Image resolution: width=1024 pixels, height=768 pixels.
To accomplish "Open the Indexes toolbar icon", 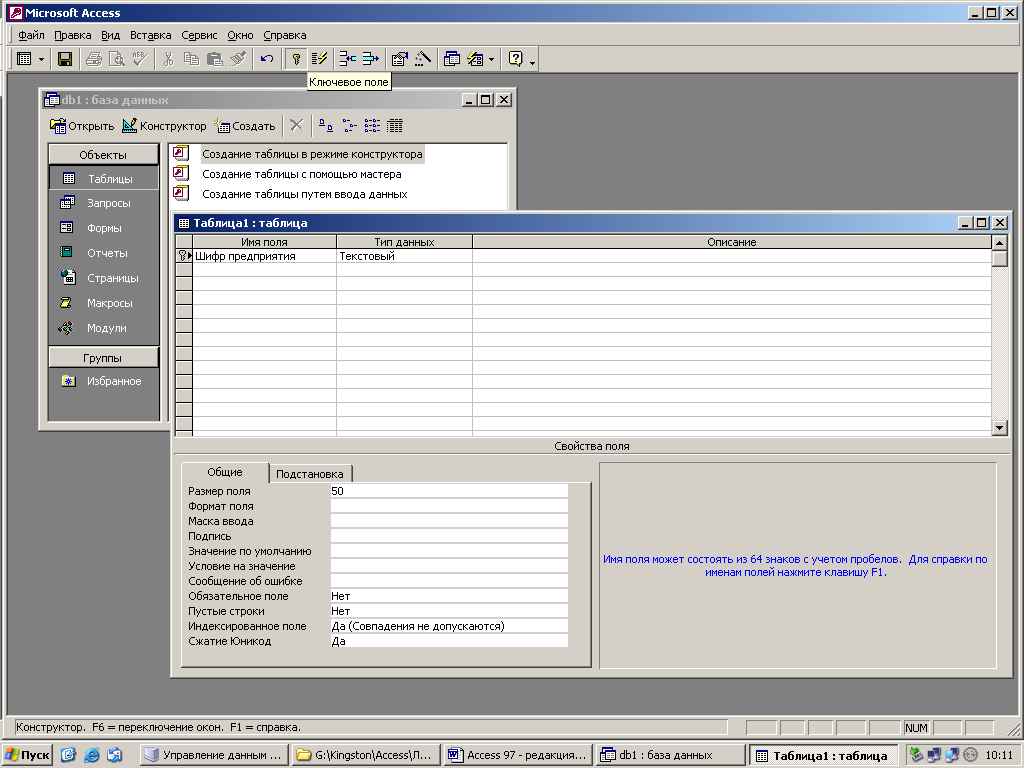I will 319,59.
